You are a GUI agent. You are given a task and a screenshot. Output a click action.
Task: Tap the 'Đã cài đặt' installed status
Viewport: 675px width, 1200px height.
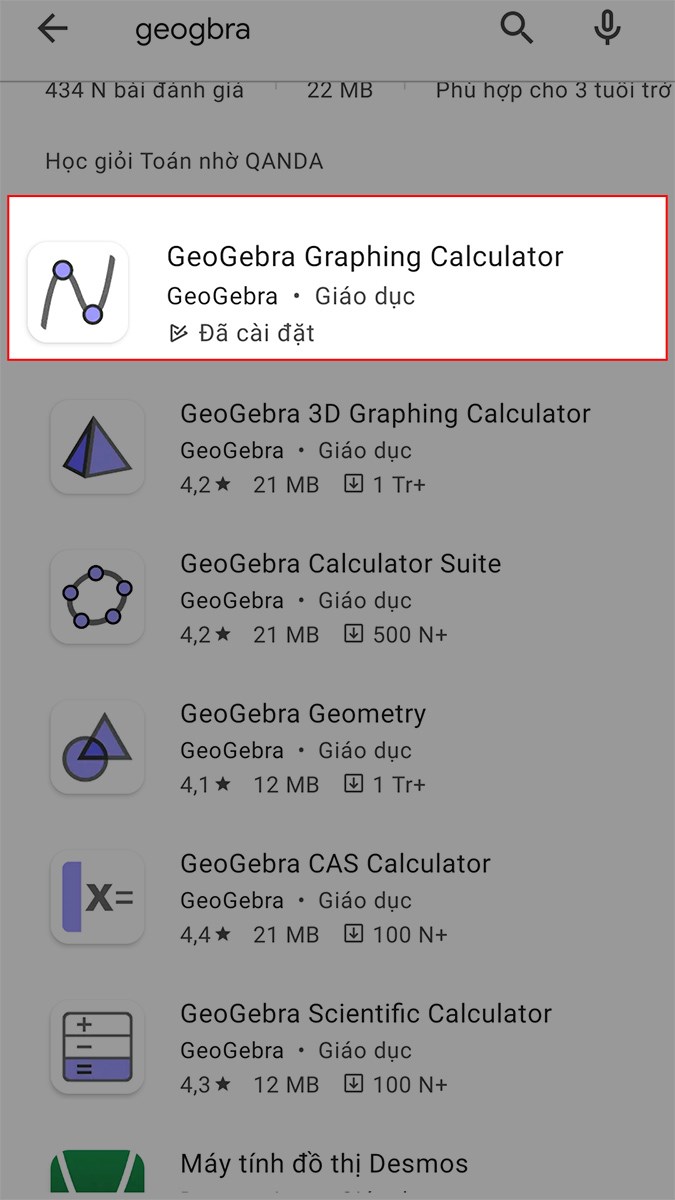(x=241, y=333)
